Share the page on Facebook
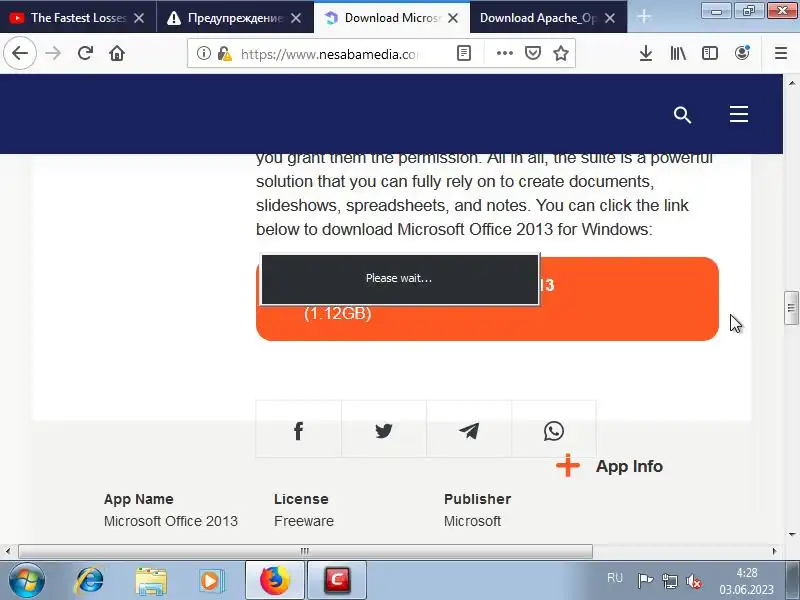The image size is (800, 600). tap(298, 431)
